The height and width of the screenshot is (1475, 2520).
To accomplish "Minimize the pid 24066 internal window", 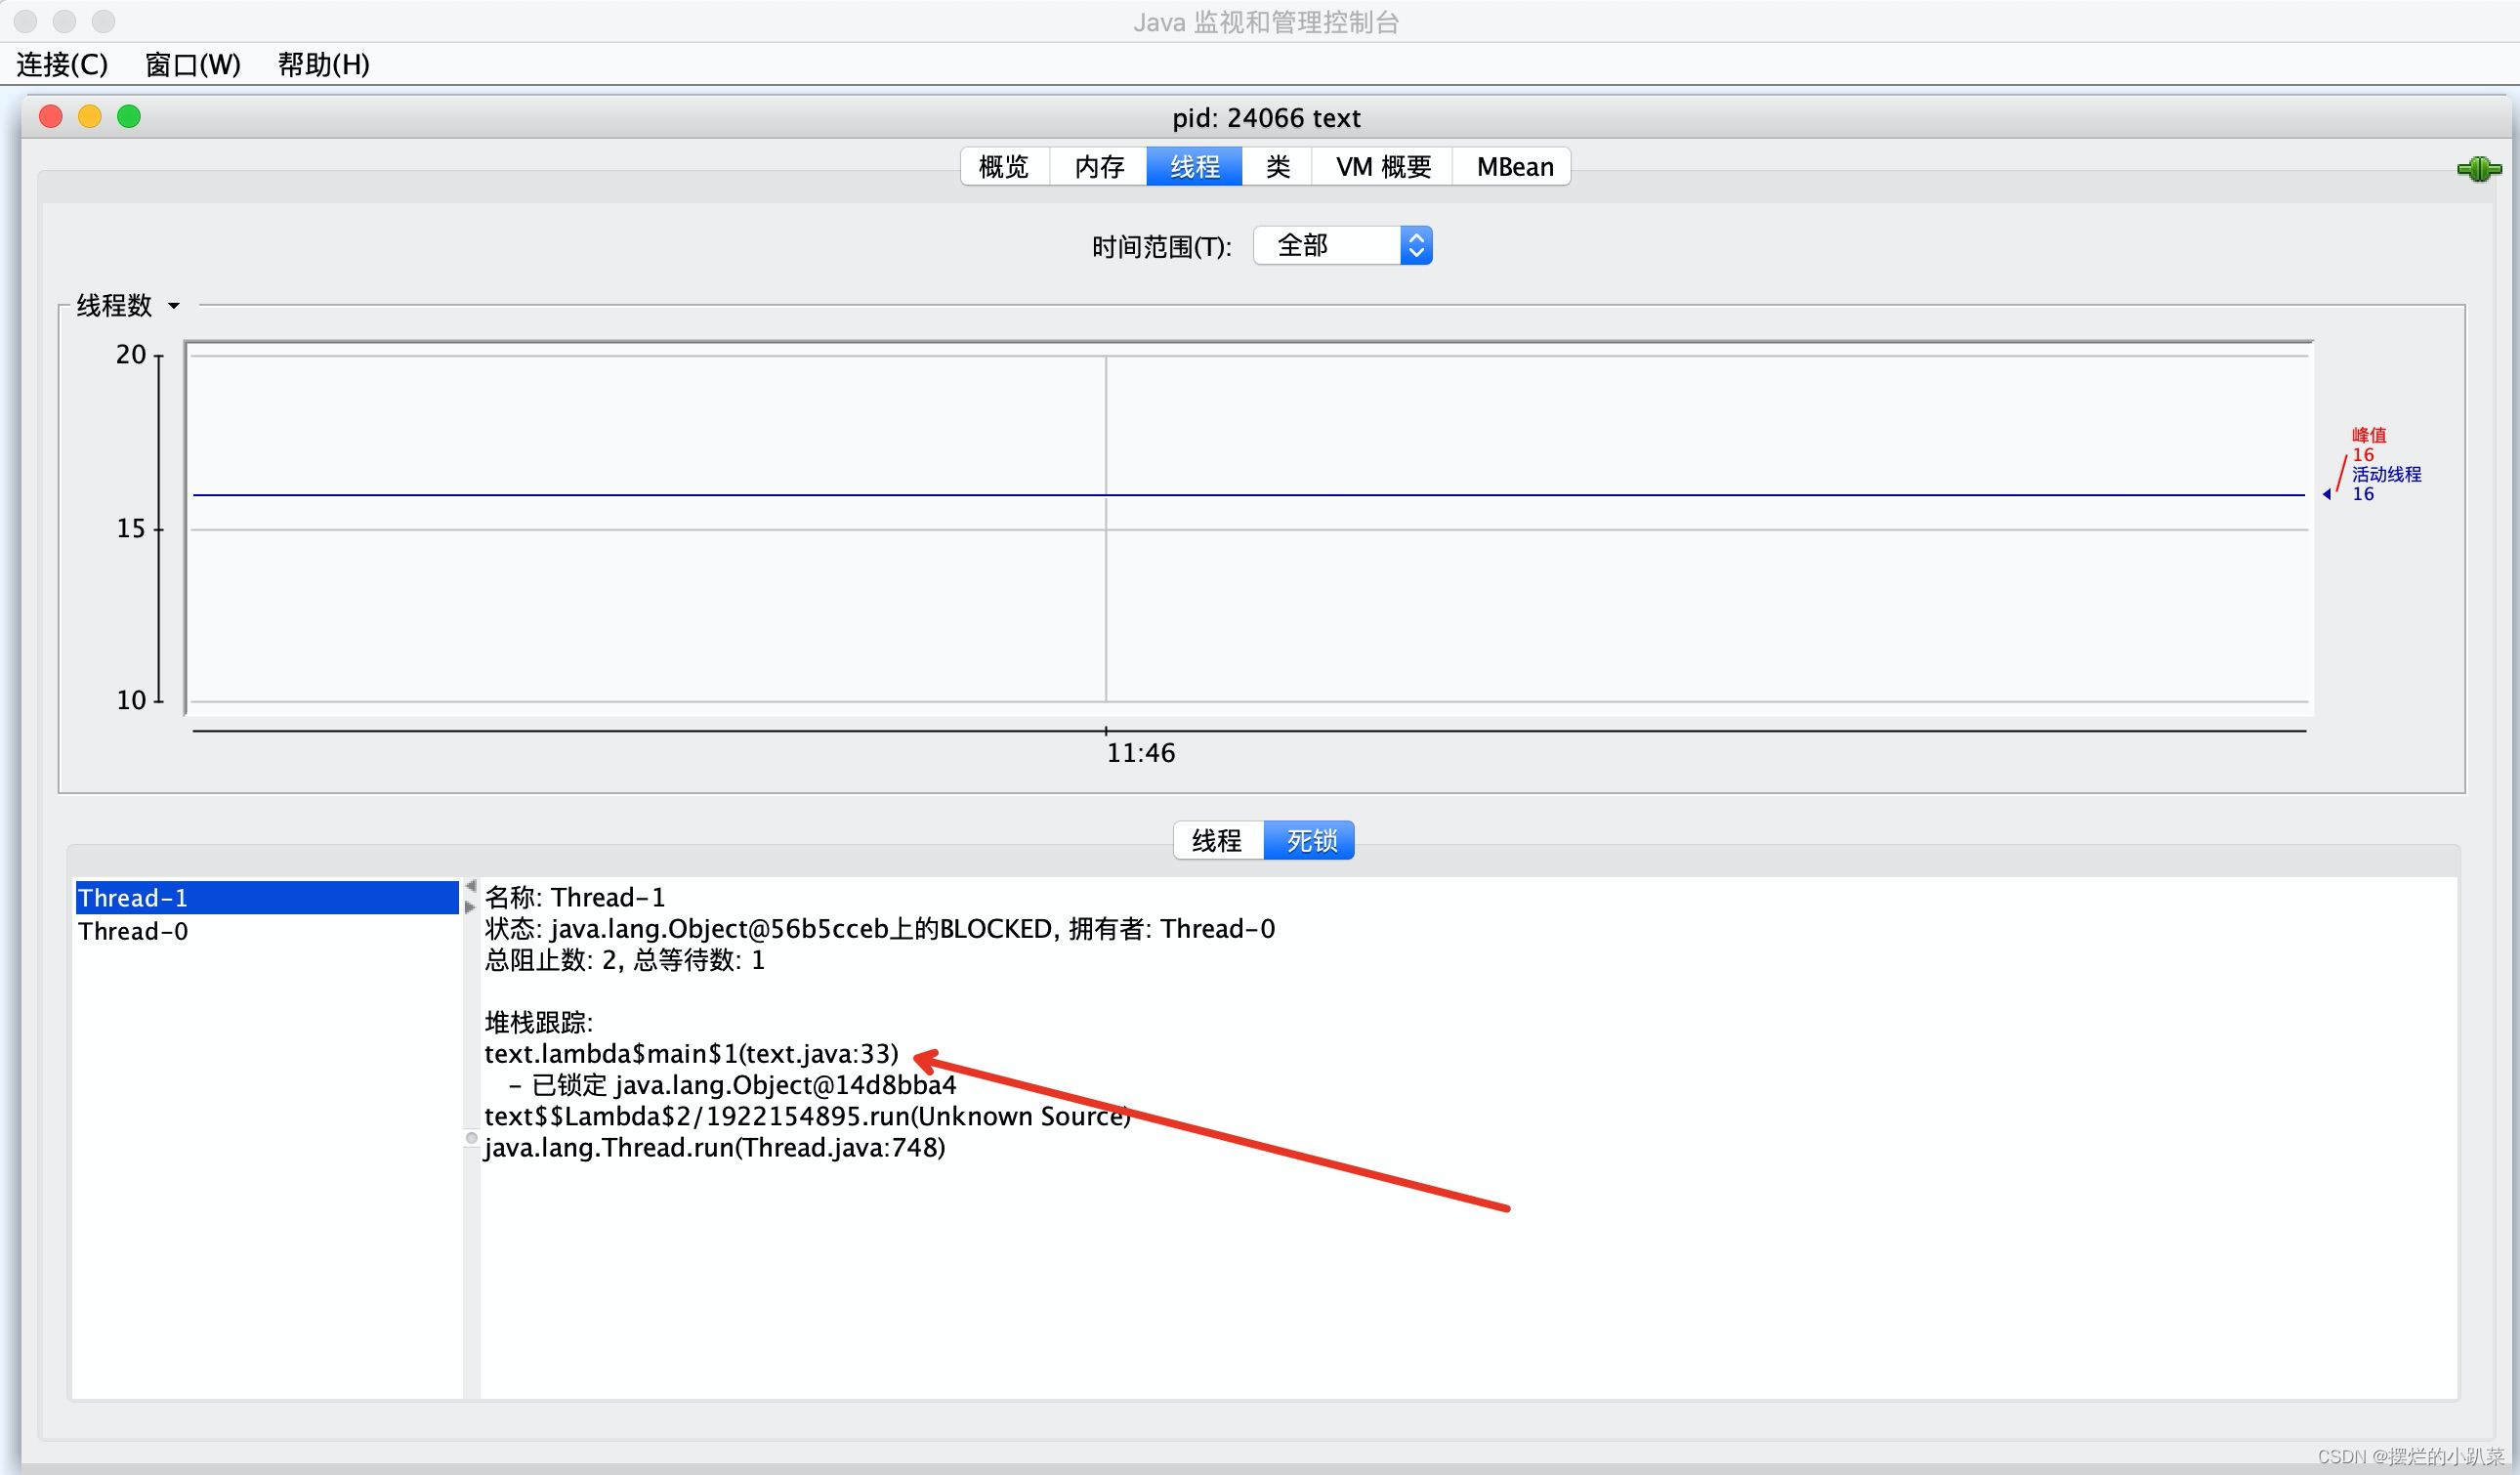I will pyautogui.click(x=90, y=117).
